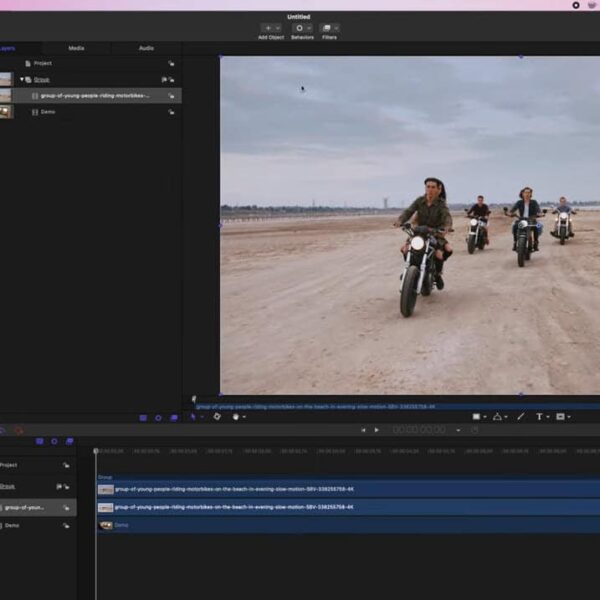
Task: Toggle lock on the motorbikes video layer
Action: 172,96
